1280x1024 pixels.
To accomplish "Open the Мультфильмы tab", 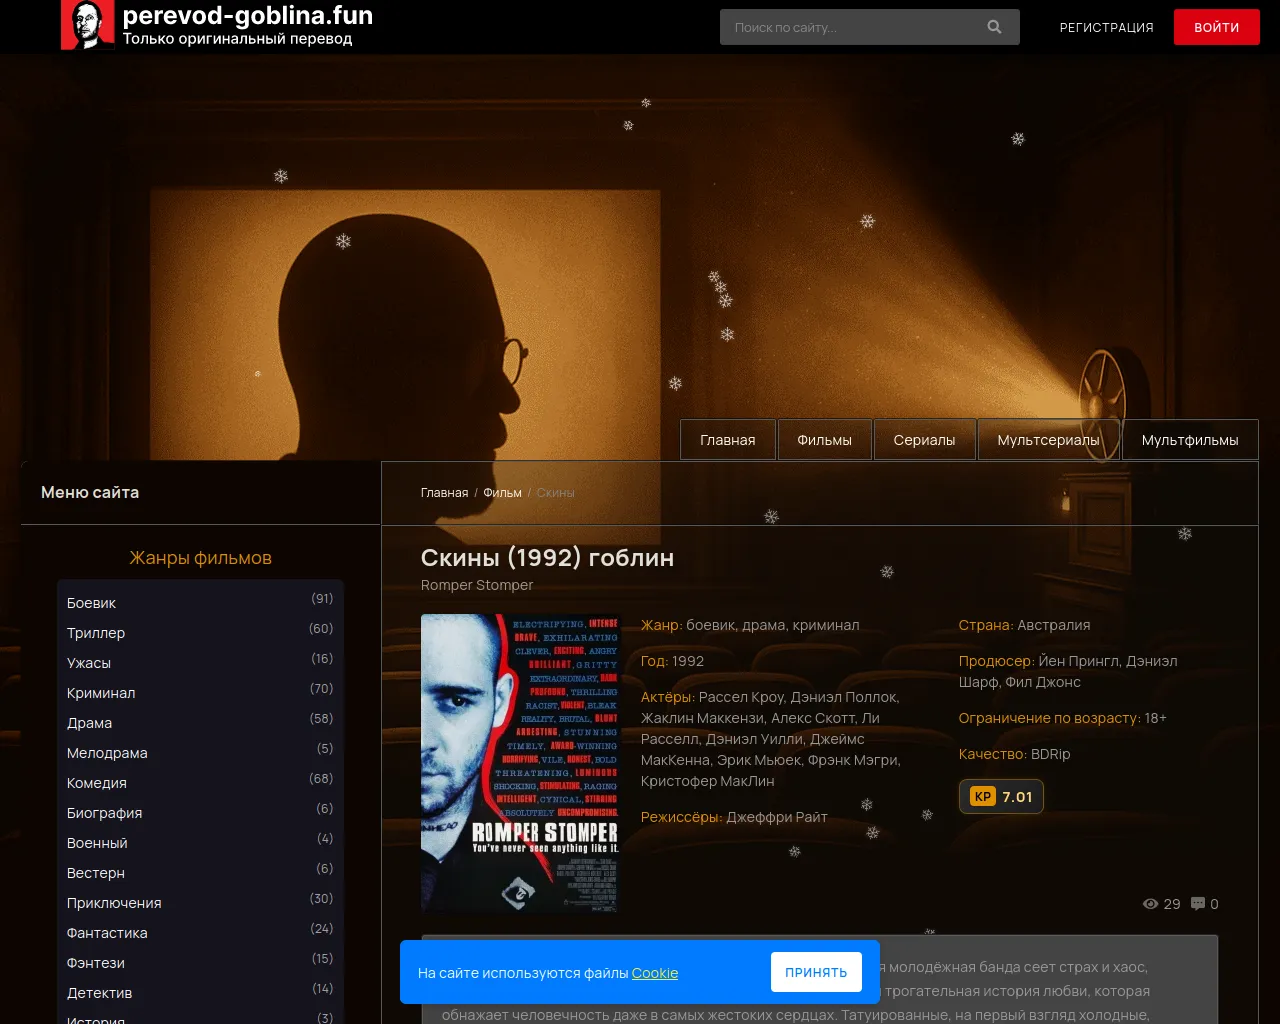I will tap(1190, 439).
